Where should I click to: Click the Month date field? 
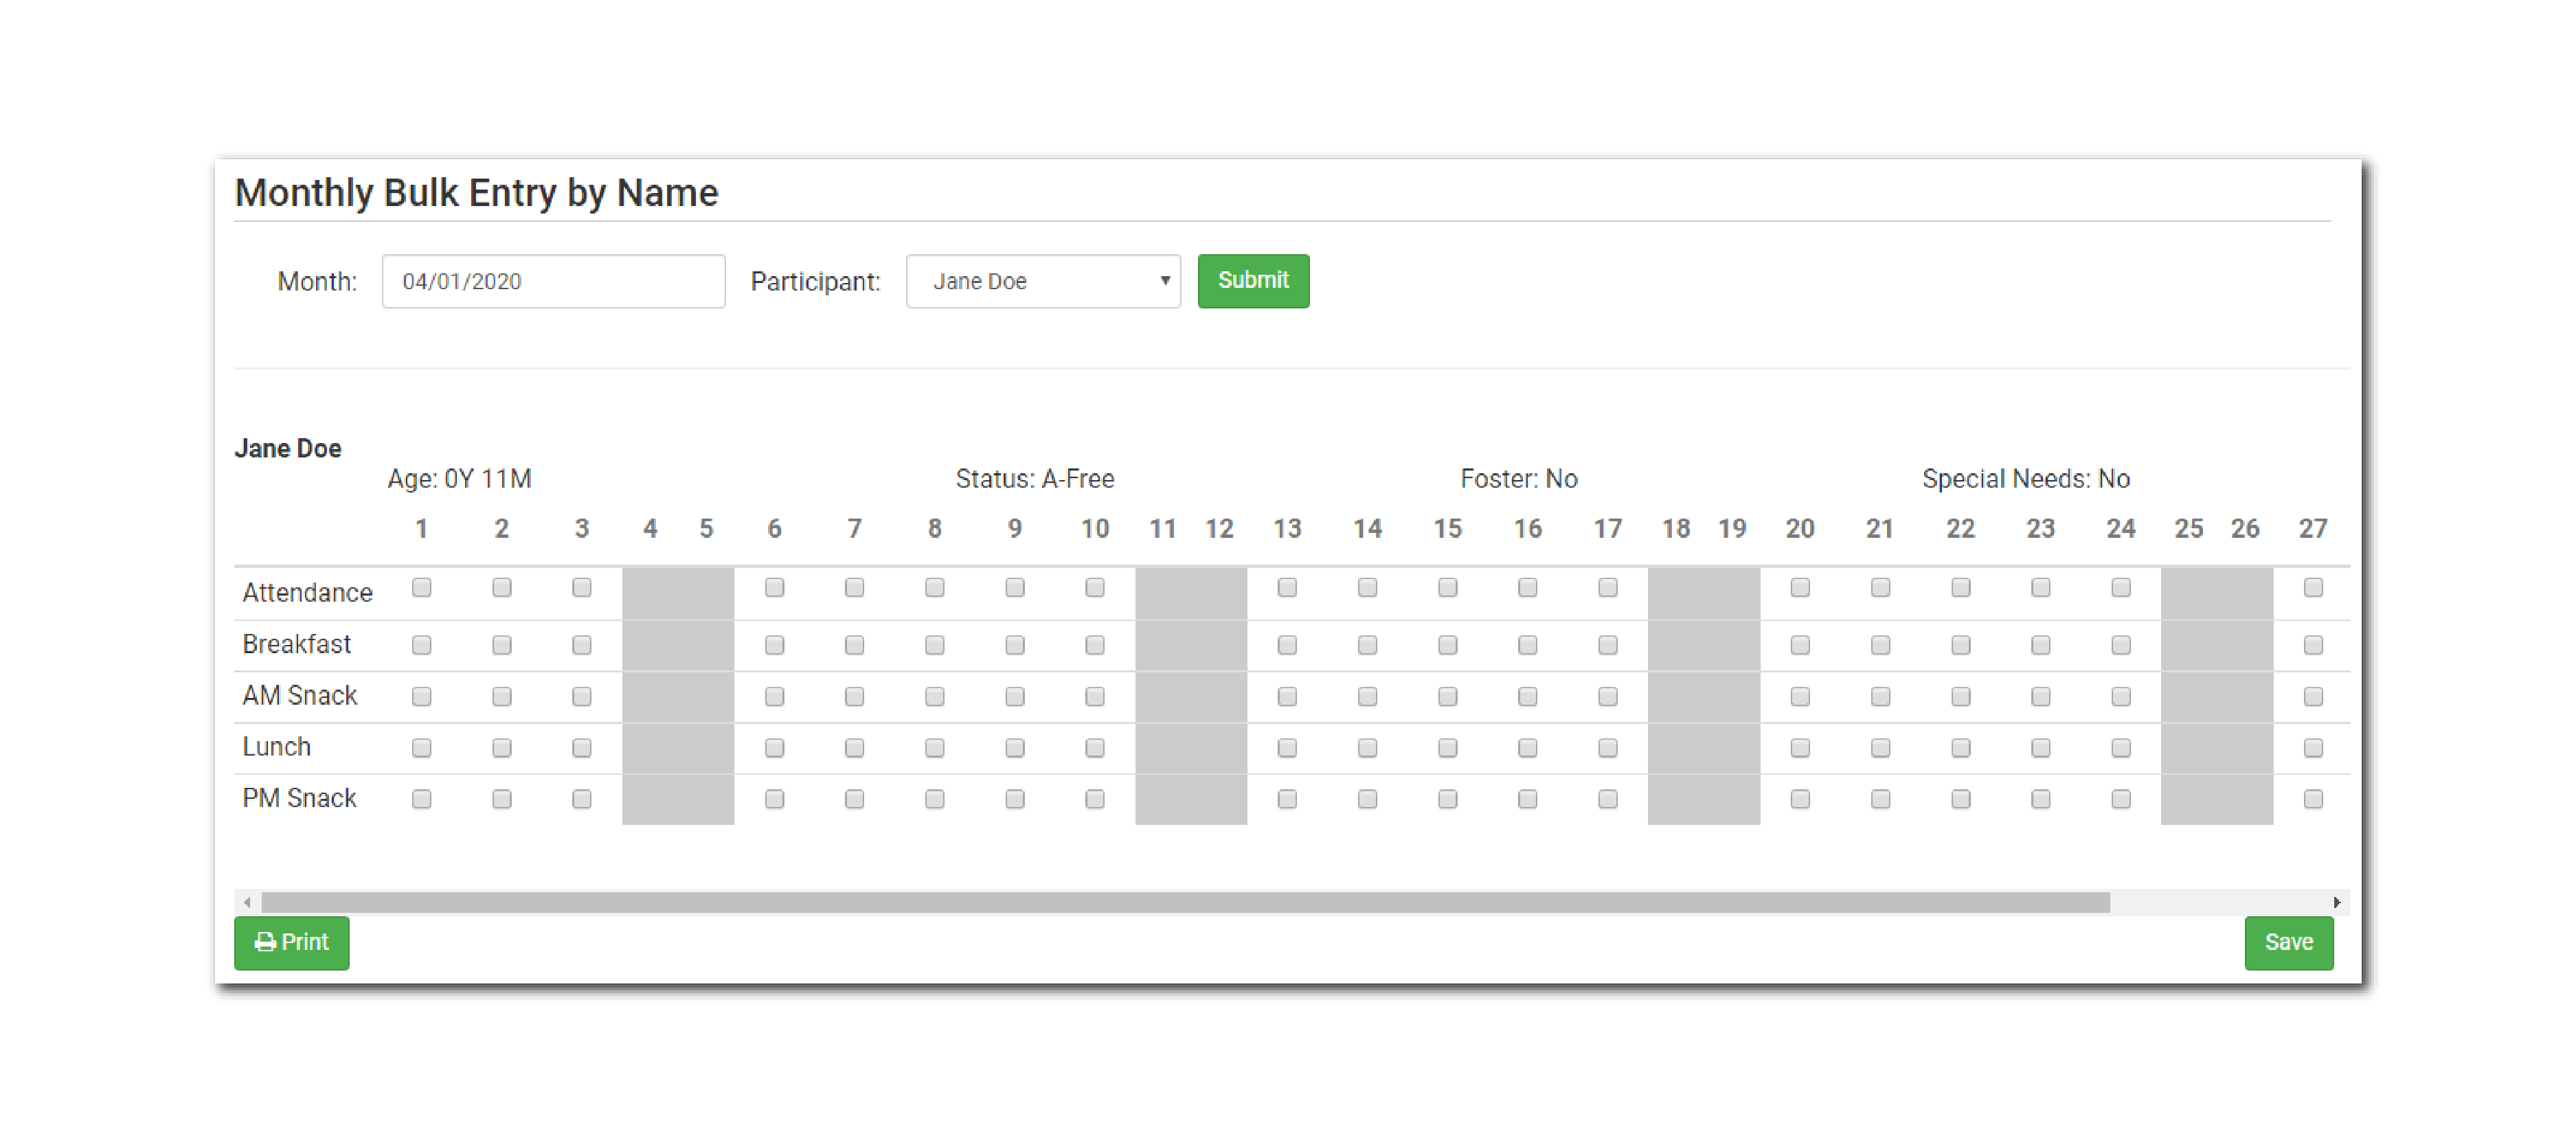point(553,281)
